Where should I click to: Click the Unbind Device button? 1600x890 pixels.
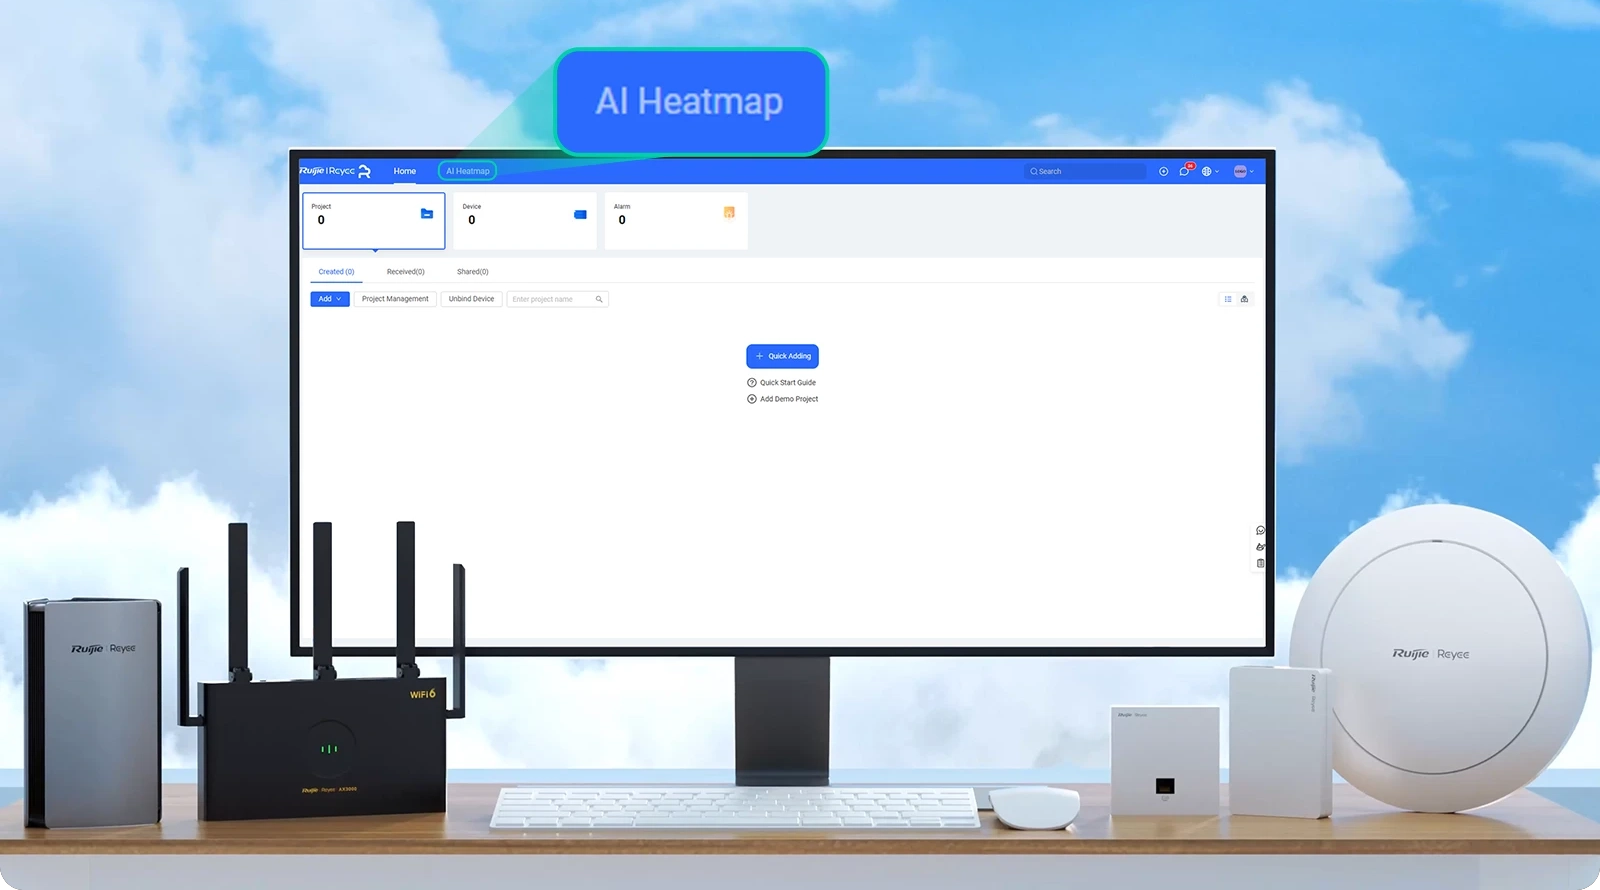471,299
